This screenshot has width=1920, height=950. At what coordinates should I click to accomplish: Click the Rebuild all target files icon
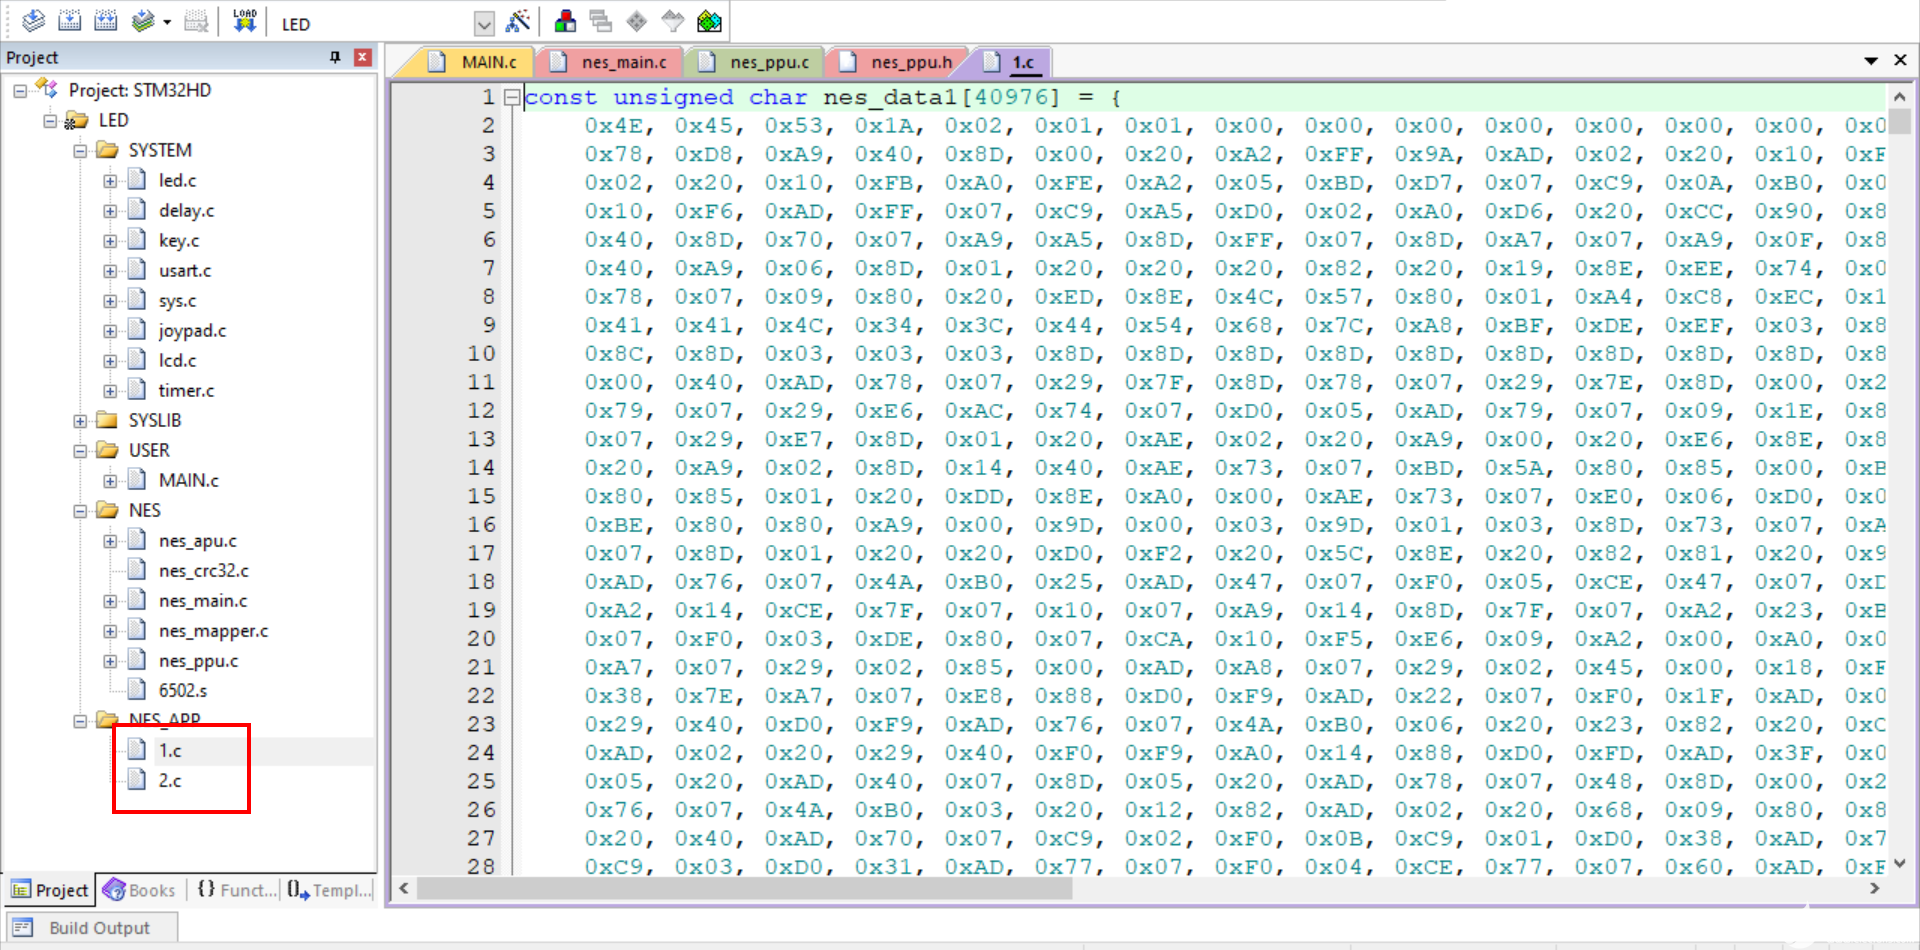click(105, 21)
